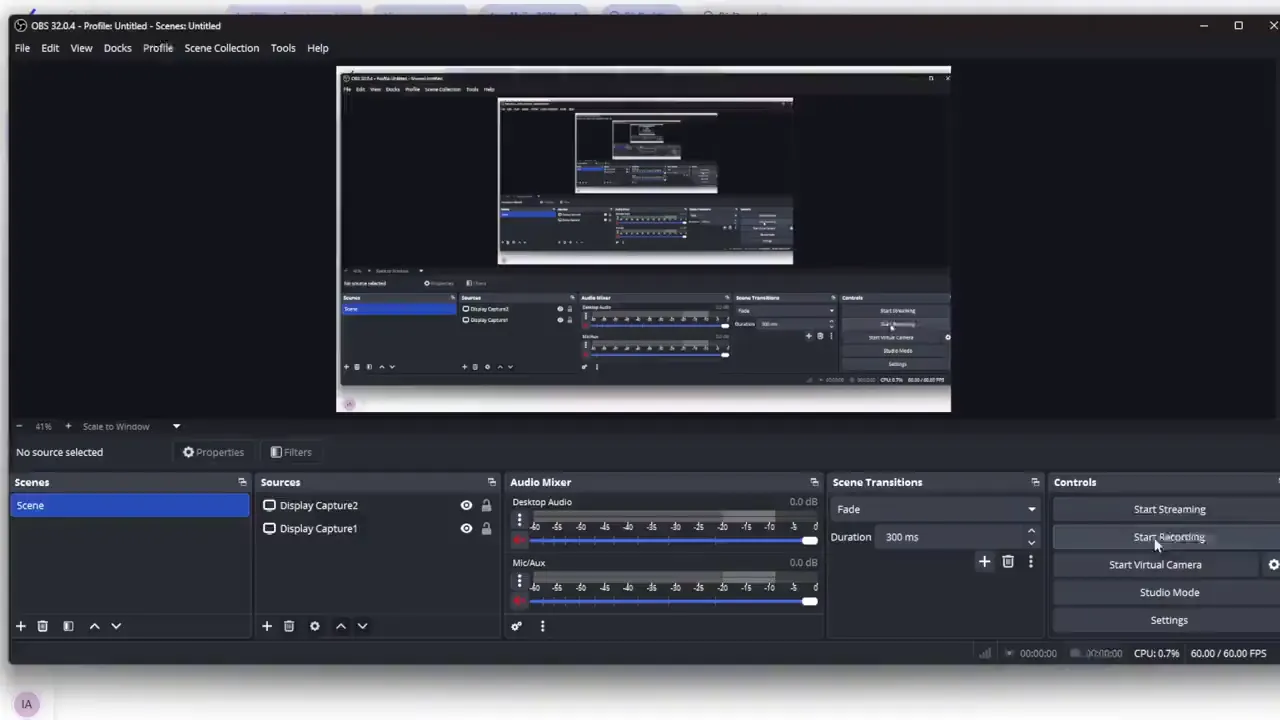Open the Scene Collection menu
1280x720 pixels.
222,48
